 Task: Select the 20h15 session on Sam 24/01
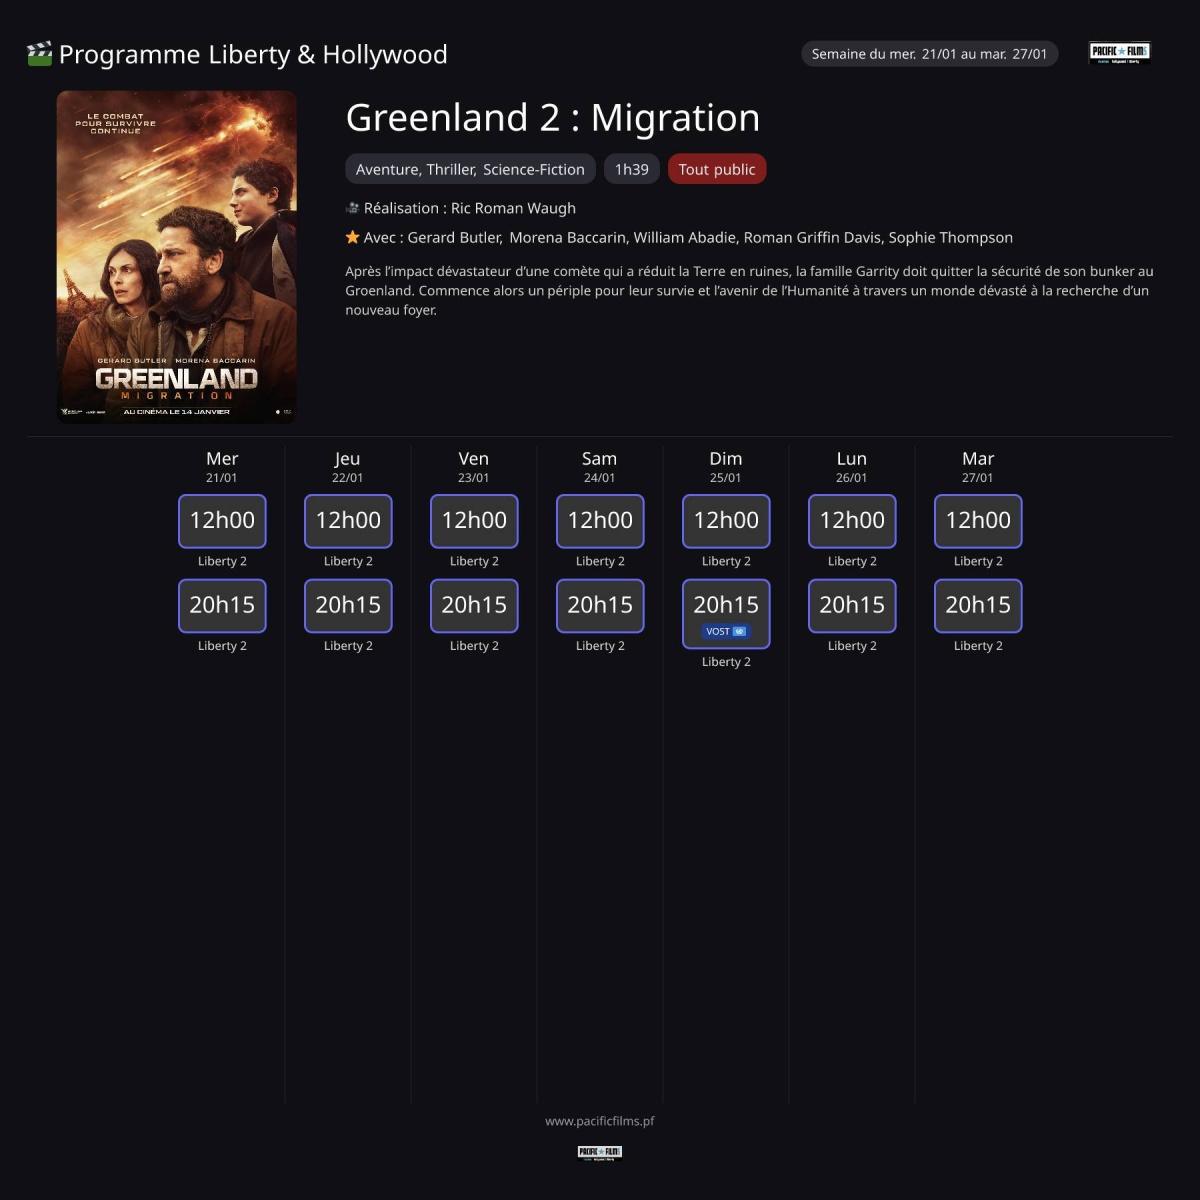point(600,605)
